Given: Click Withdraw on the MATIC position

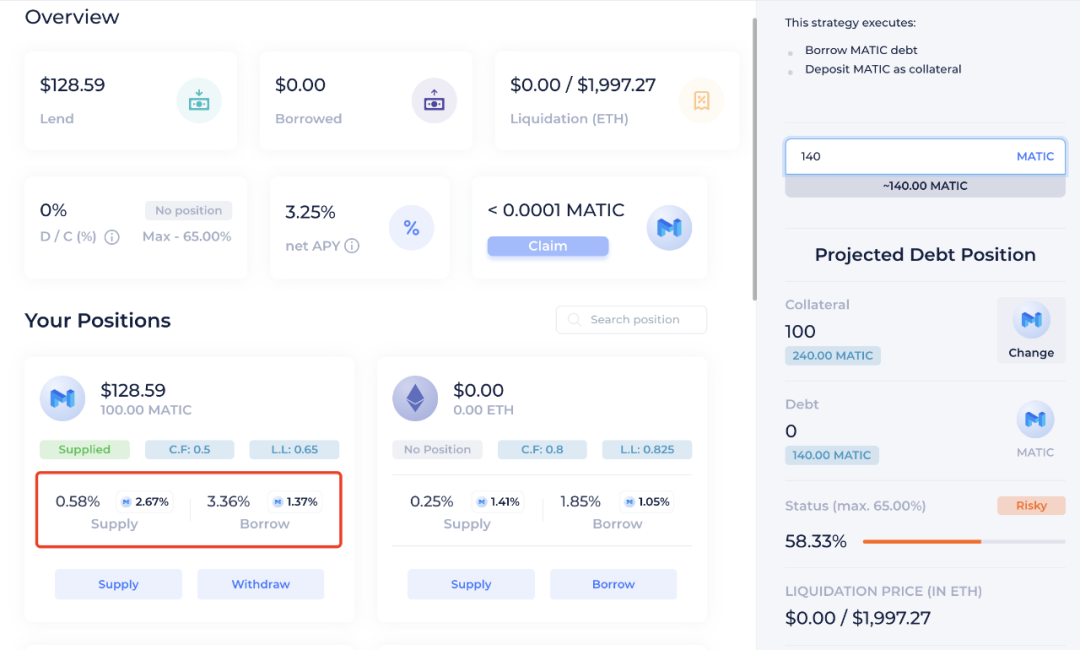Looking at the screenshot, I should [260, 584].
